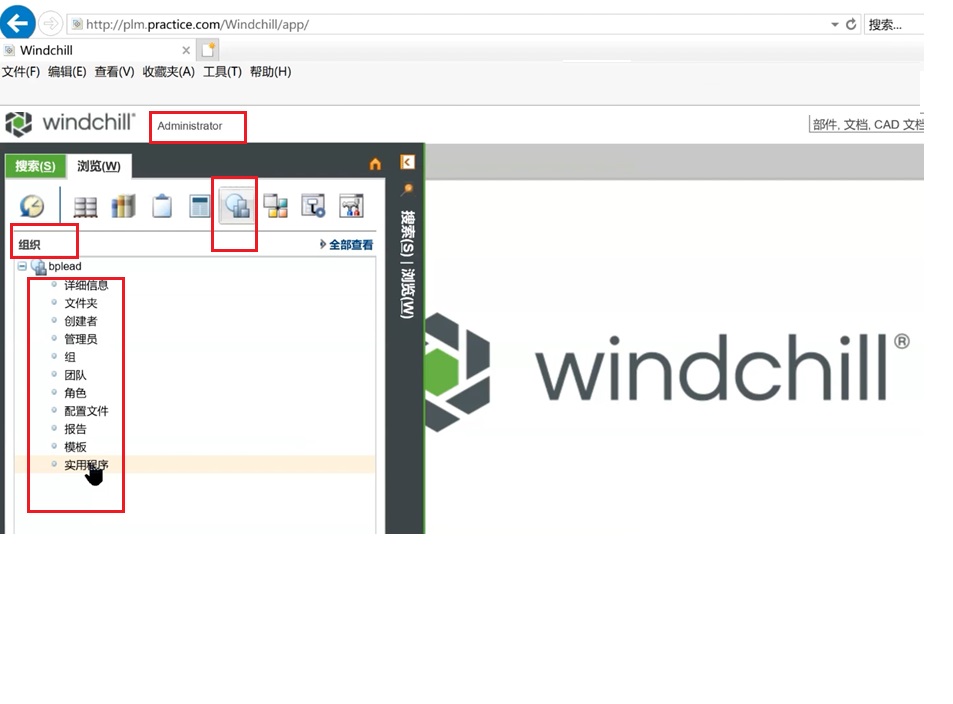This screenshot has height=704, width=953.
Task: Open the 文件(F) menu
Action: pyautogui.click(x=21, y=72)
